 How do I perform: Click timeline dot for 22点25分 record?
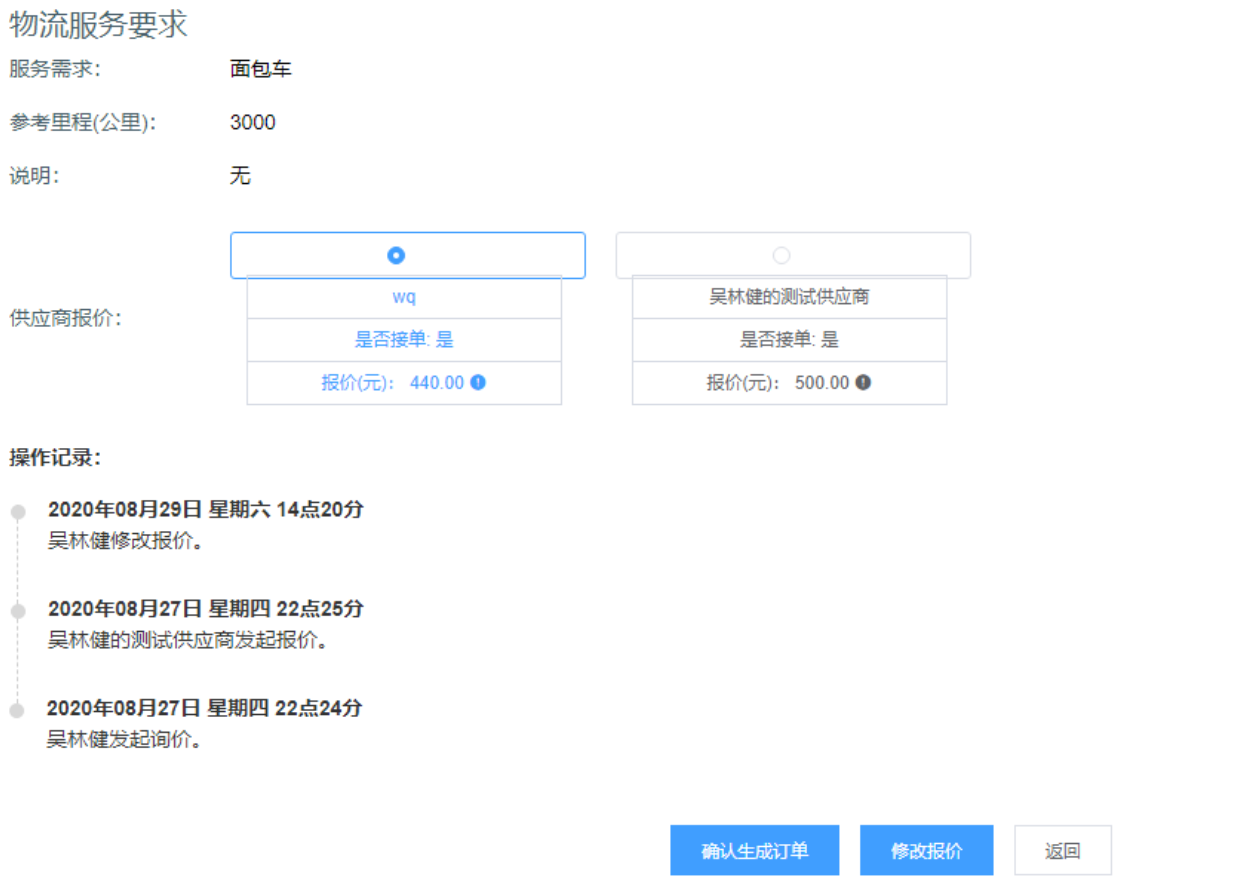point(17,611)
